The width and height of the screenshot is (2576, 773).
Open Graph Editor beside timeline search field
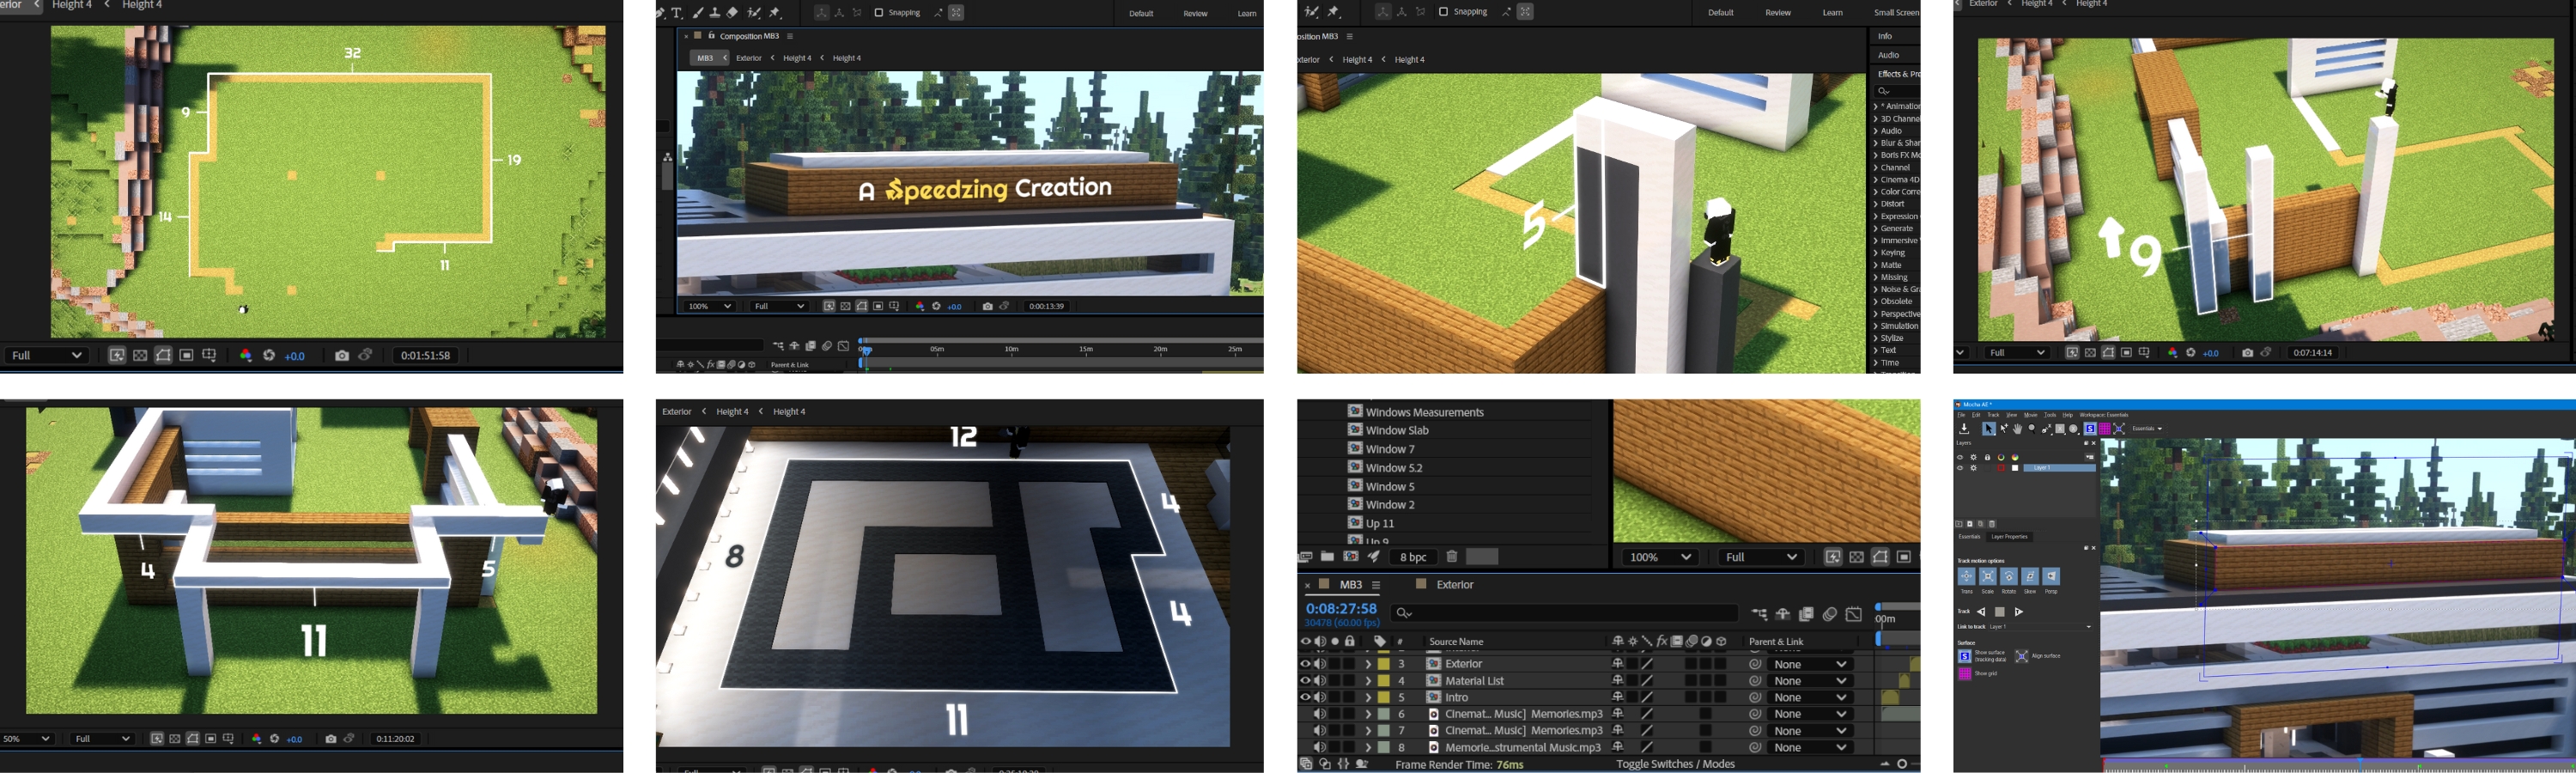coord(1853,614)
